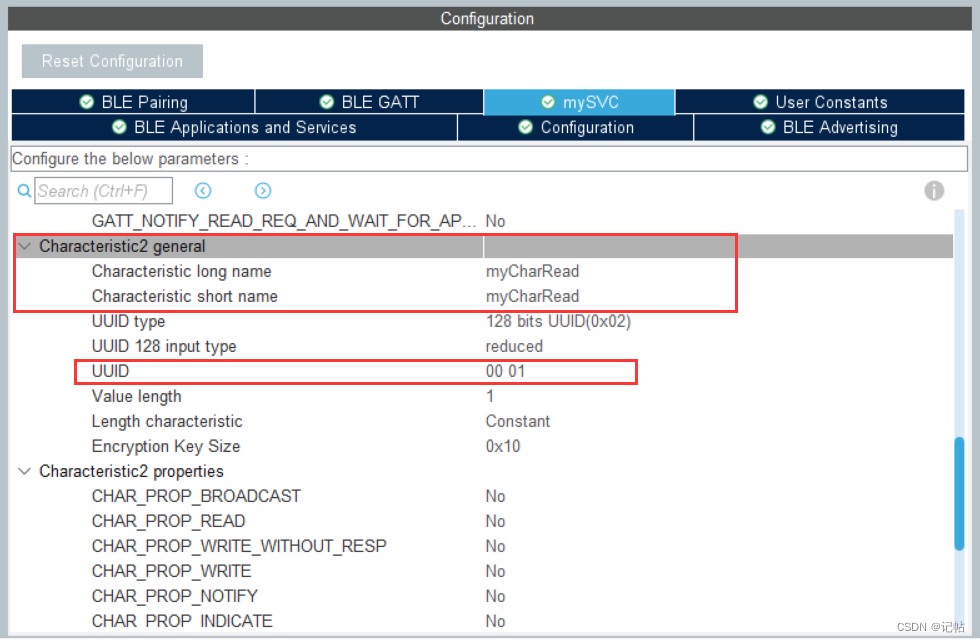The image size is (980, 642).
Task: Toggle CHAR_PROP_INDICATE value No
Action: 496,621
